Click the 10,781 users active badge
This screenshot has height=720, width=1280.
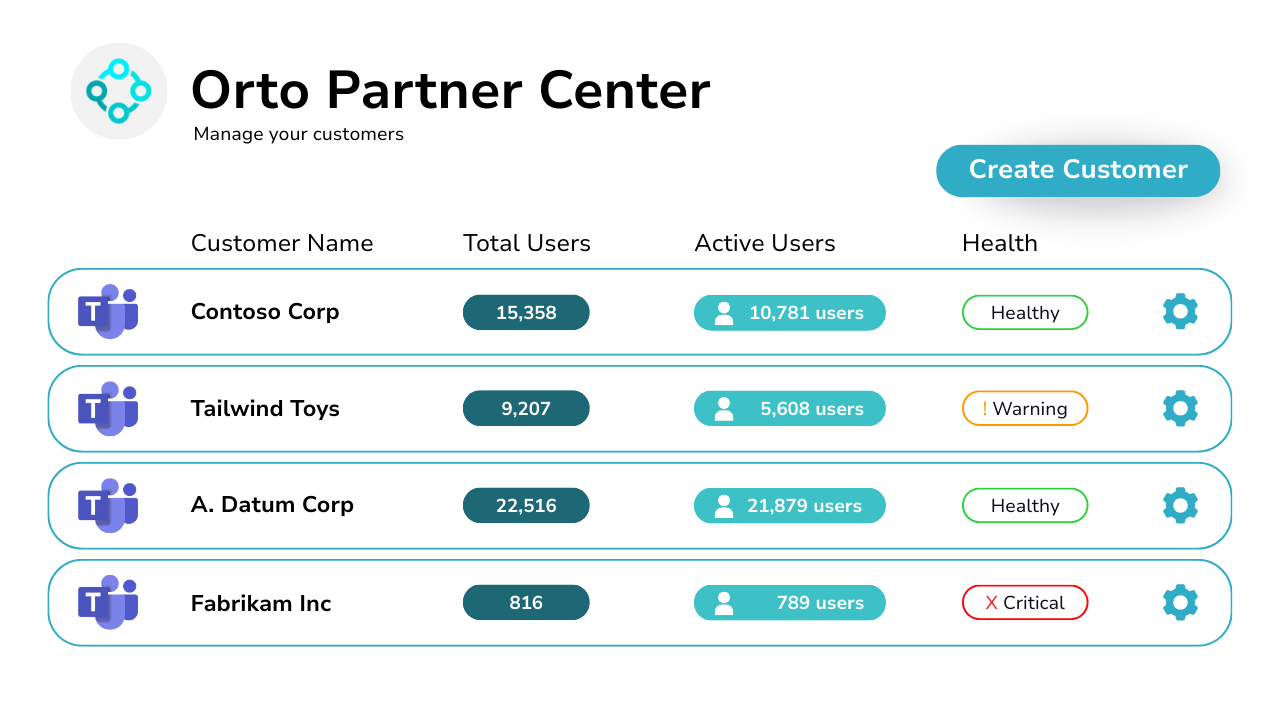click(790, 313)
